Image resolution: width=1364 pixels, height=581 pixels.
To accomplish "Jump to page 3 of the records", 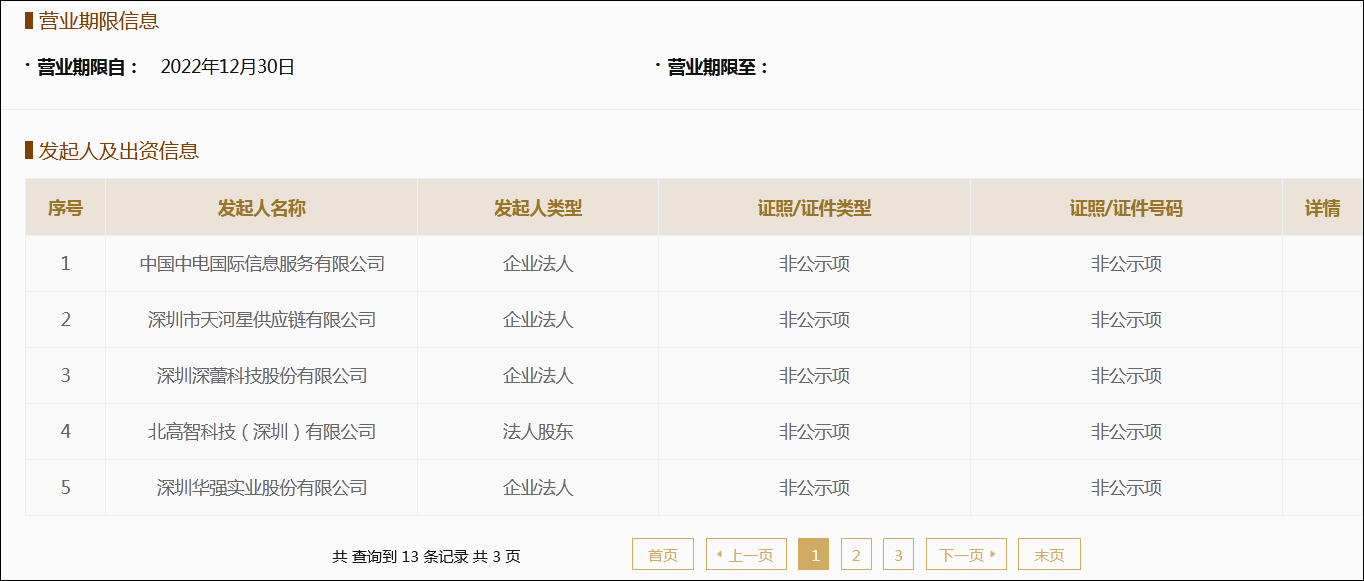I will (x=898, y=555).
